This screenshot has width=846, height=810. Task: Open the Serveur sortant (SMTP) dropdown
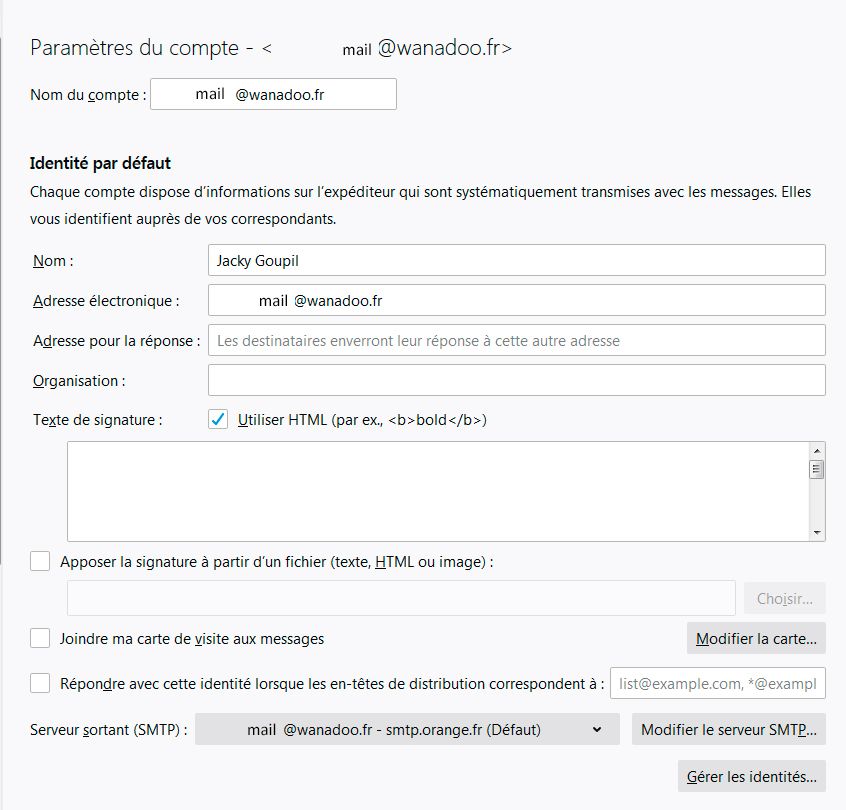click(x=407, y=730)
